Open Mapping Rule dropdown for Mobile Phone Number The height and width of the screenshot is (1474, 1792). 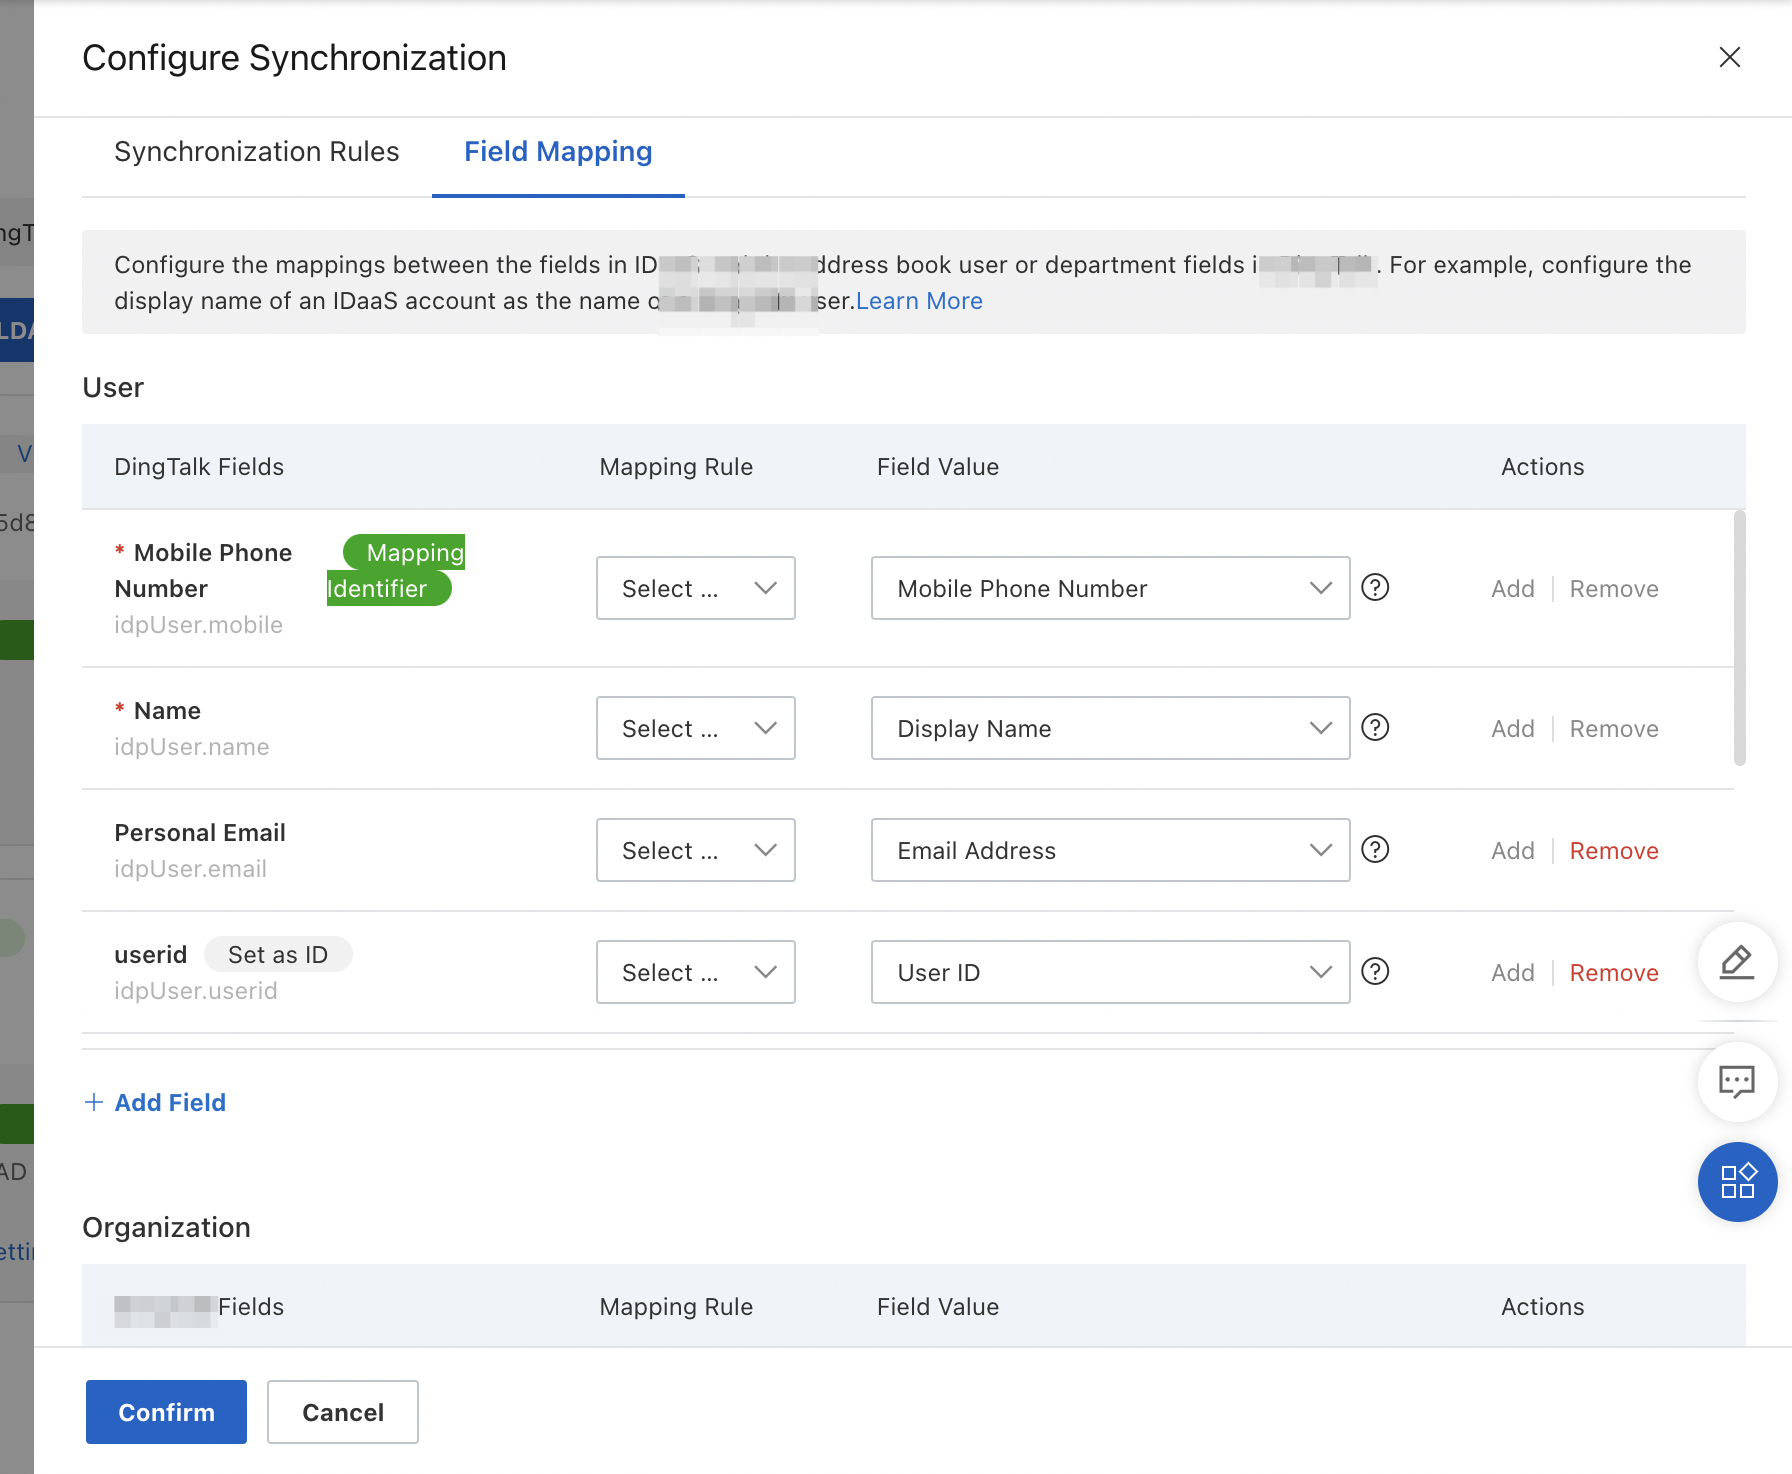(x=696, y=588)
